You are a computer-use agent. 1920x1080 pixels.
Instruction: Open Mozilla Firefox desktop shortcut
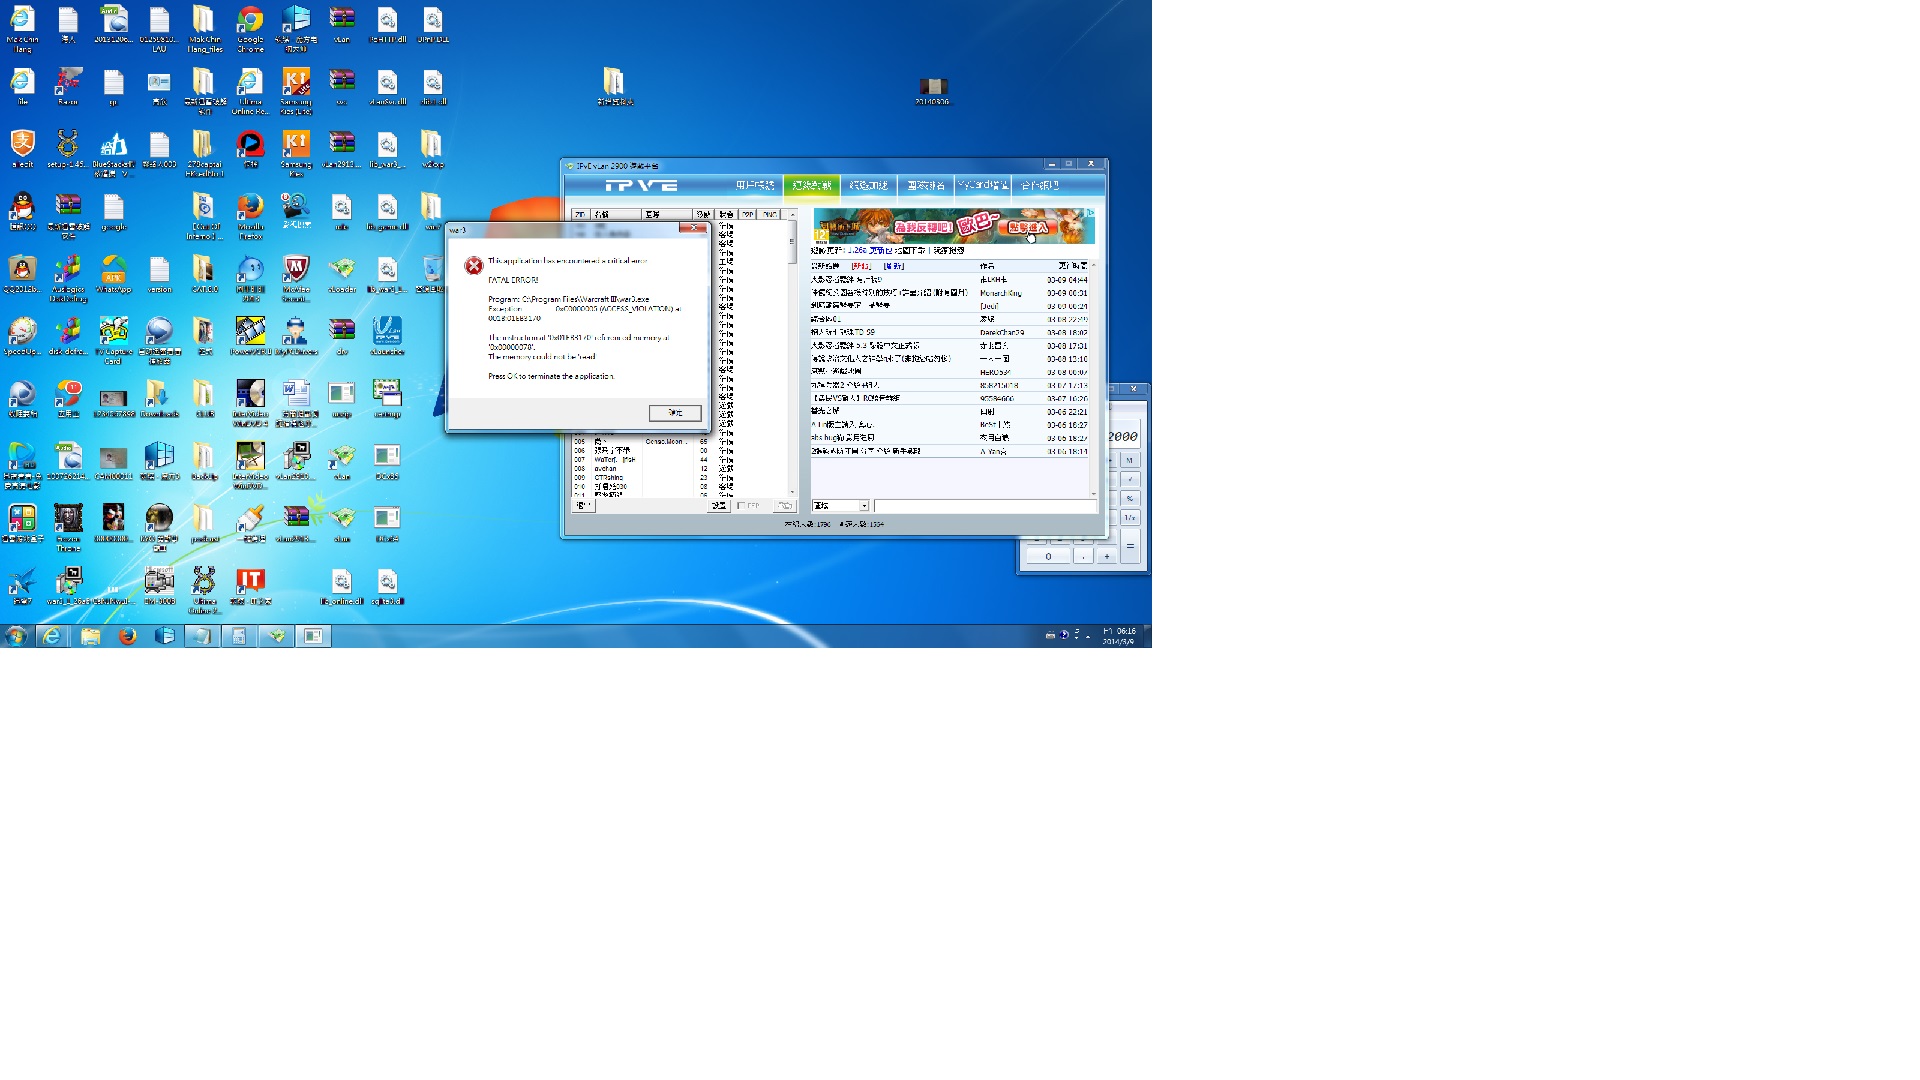coord(250,207)
